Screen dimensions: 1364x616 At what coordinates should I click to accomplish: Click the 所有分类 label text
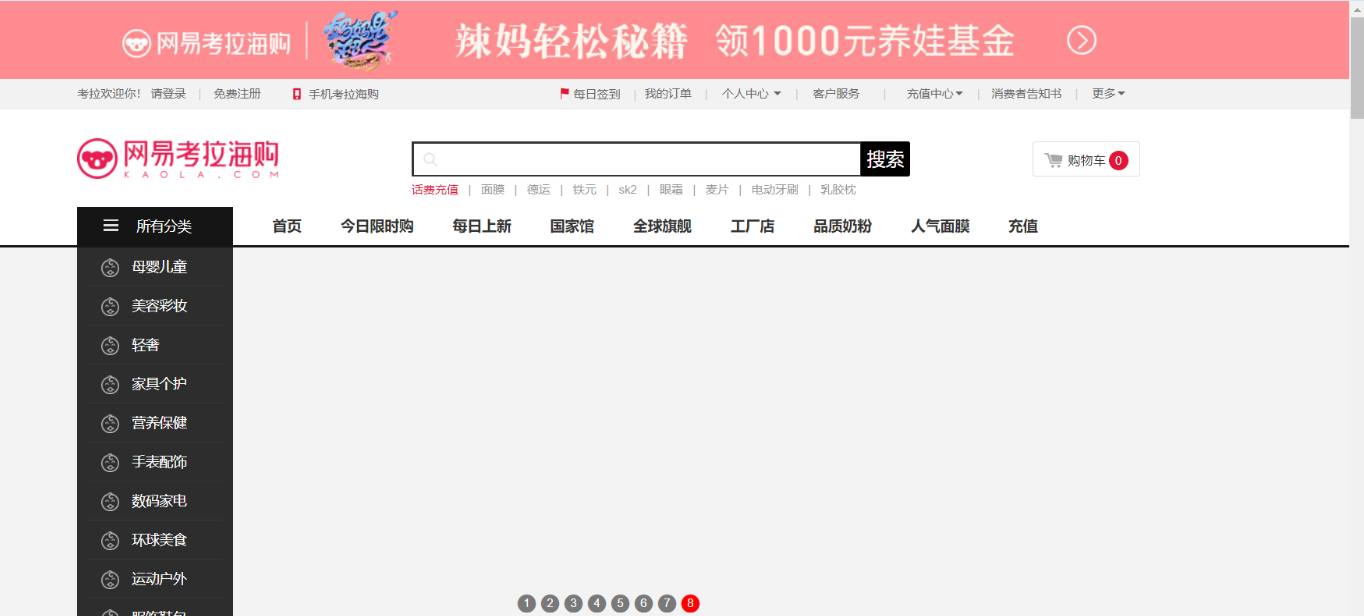coord(164,226)
